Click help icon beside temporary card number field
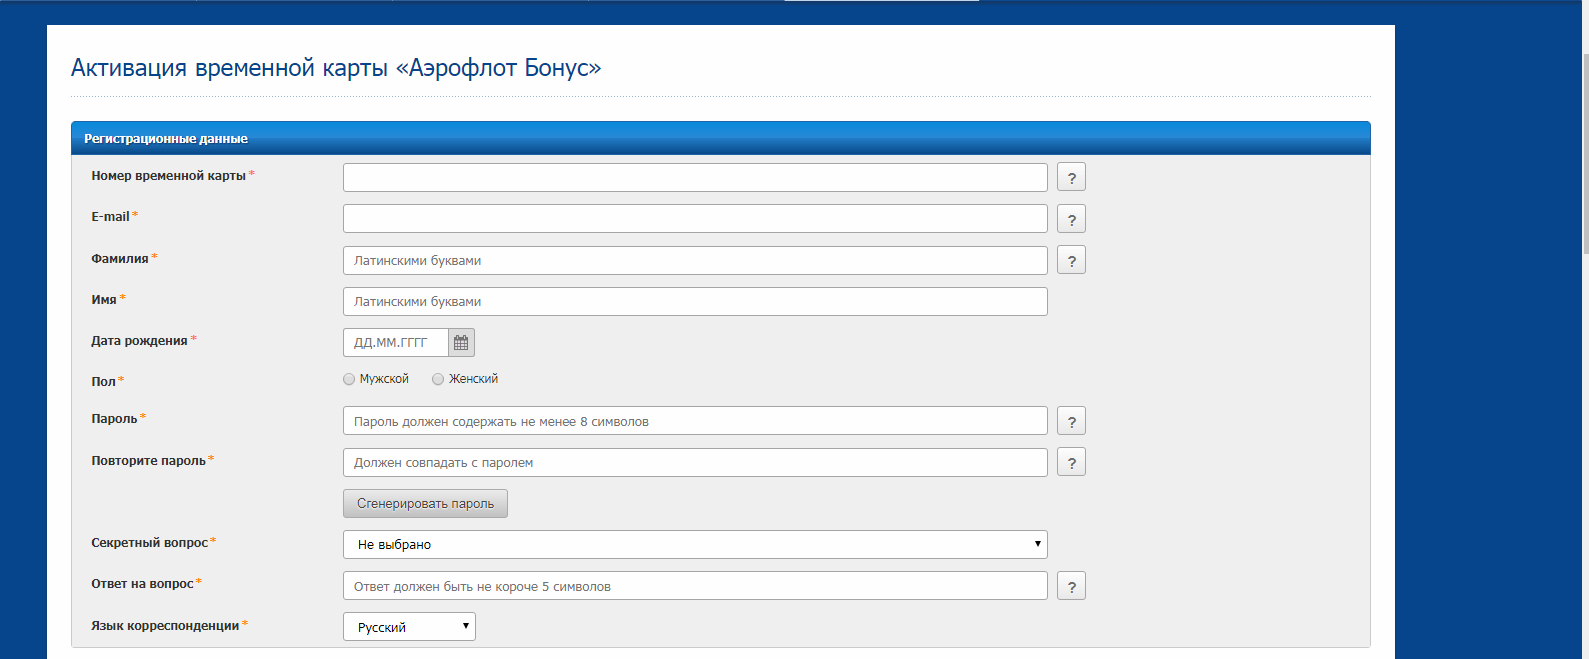This screenshot has height=659, width=1589. coord(1071,177)
